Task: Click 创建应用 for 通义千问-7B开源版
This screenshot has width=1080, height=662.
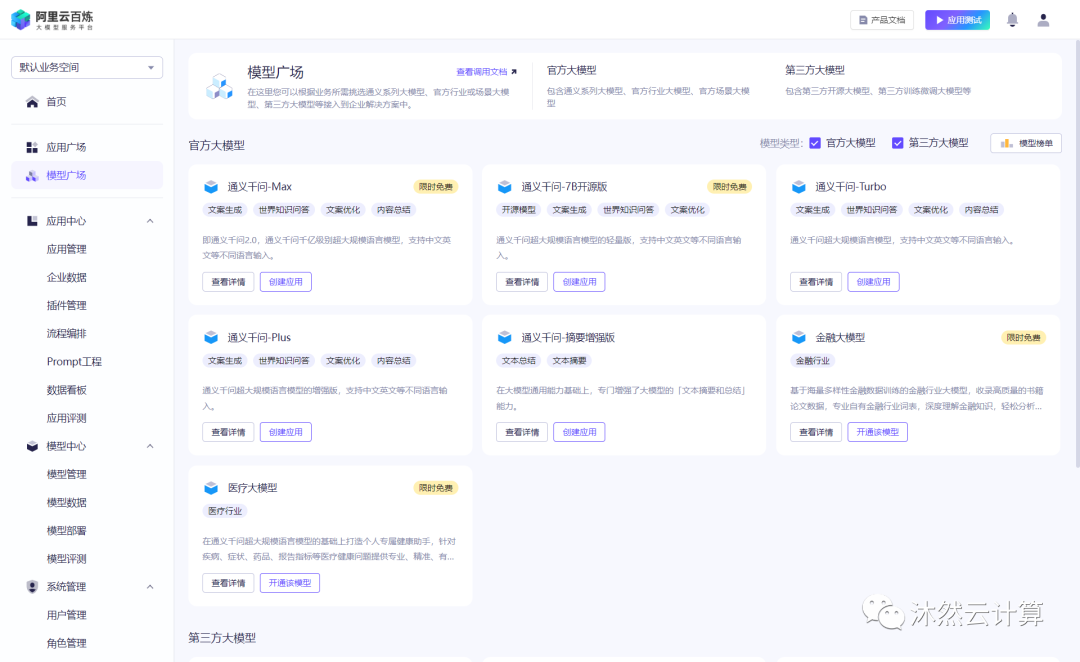Action: (x=579, y=282)
